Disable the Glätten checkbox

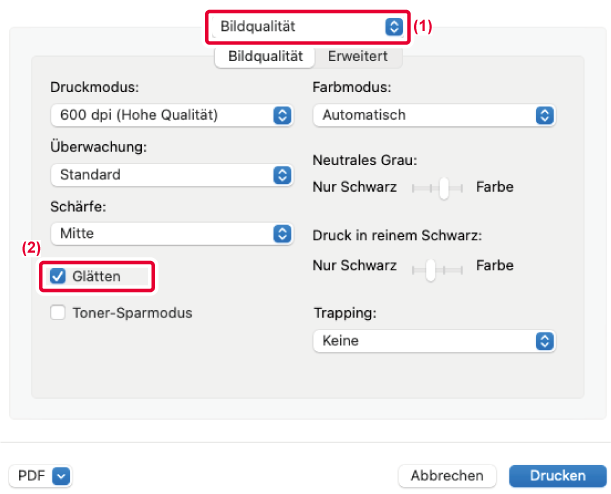58,276
